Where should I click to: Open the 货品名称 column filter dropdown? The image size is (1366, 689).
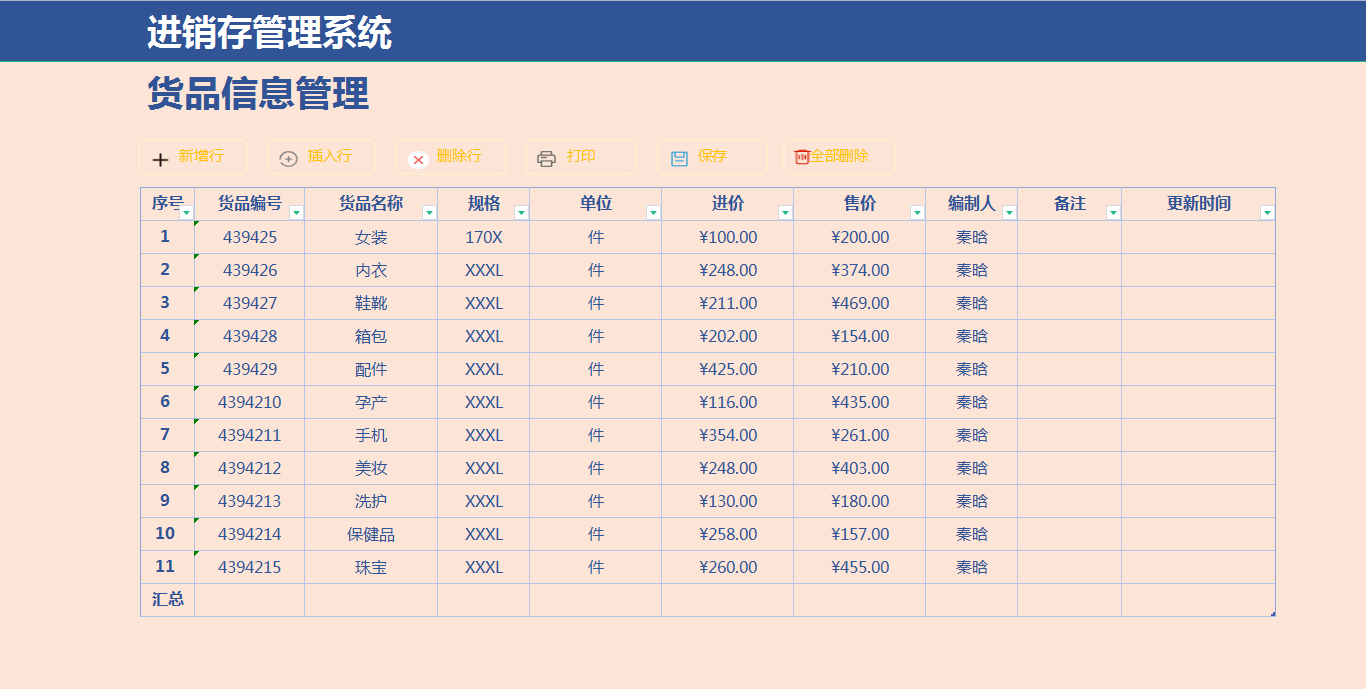point(429,211)
